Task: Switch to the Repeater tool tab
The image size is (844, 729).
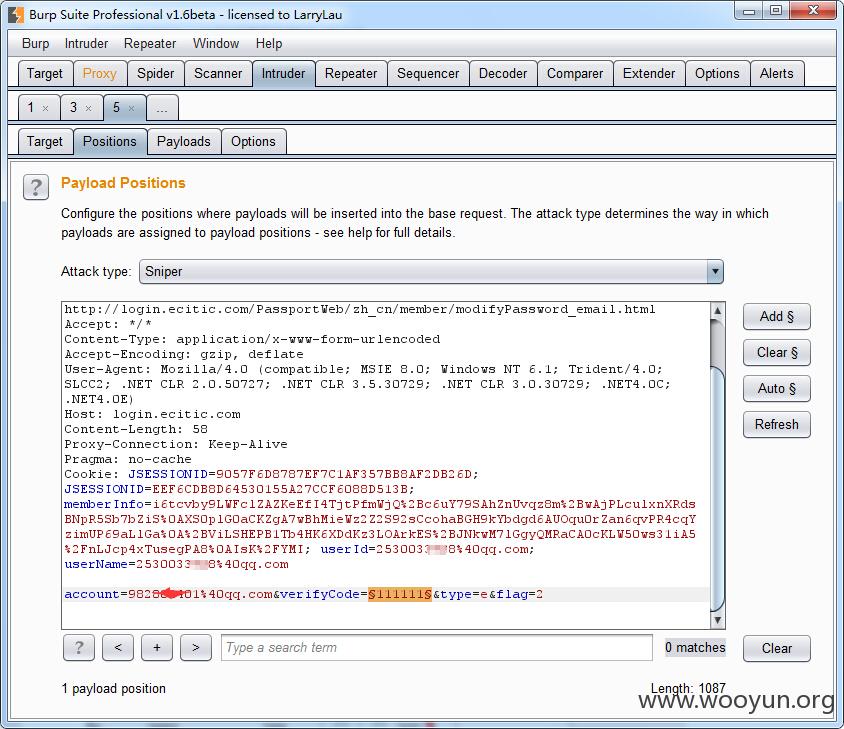Action: (x=351, y=73)
